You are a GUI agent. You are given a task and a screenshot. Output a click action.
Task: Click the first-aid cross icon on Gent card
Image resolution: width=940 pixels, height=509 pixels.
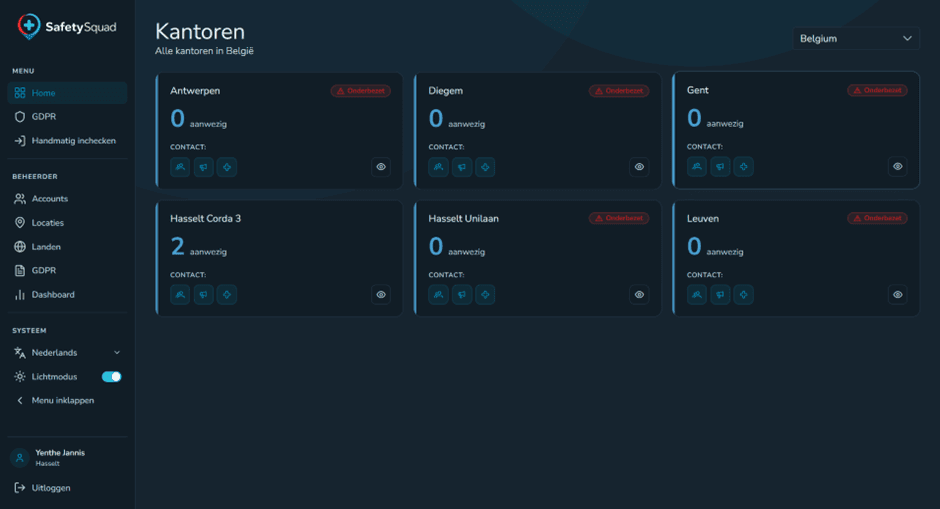pyautogui.click(x=743, y=167)
